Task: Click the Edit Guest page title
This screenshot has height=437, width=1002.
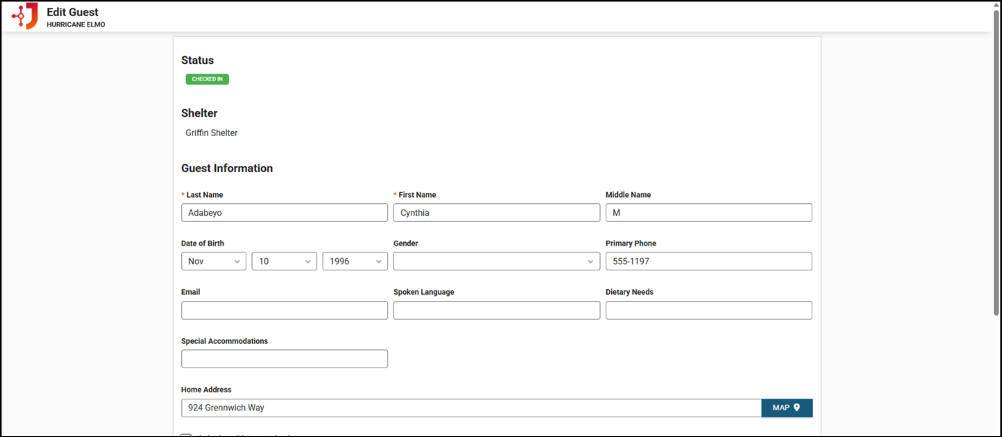Action: click(72, 12)
